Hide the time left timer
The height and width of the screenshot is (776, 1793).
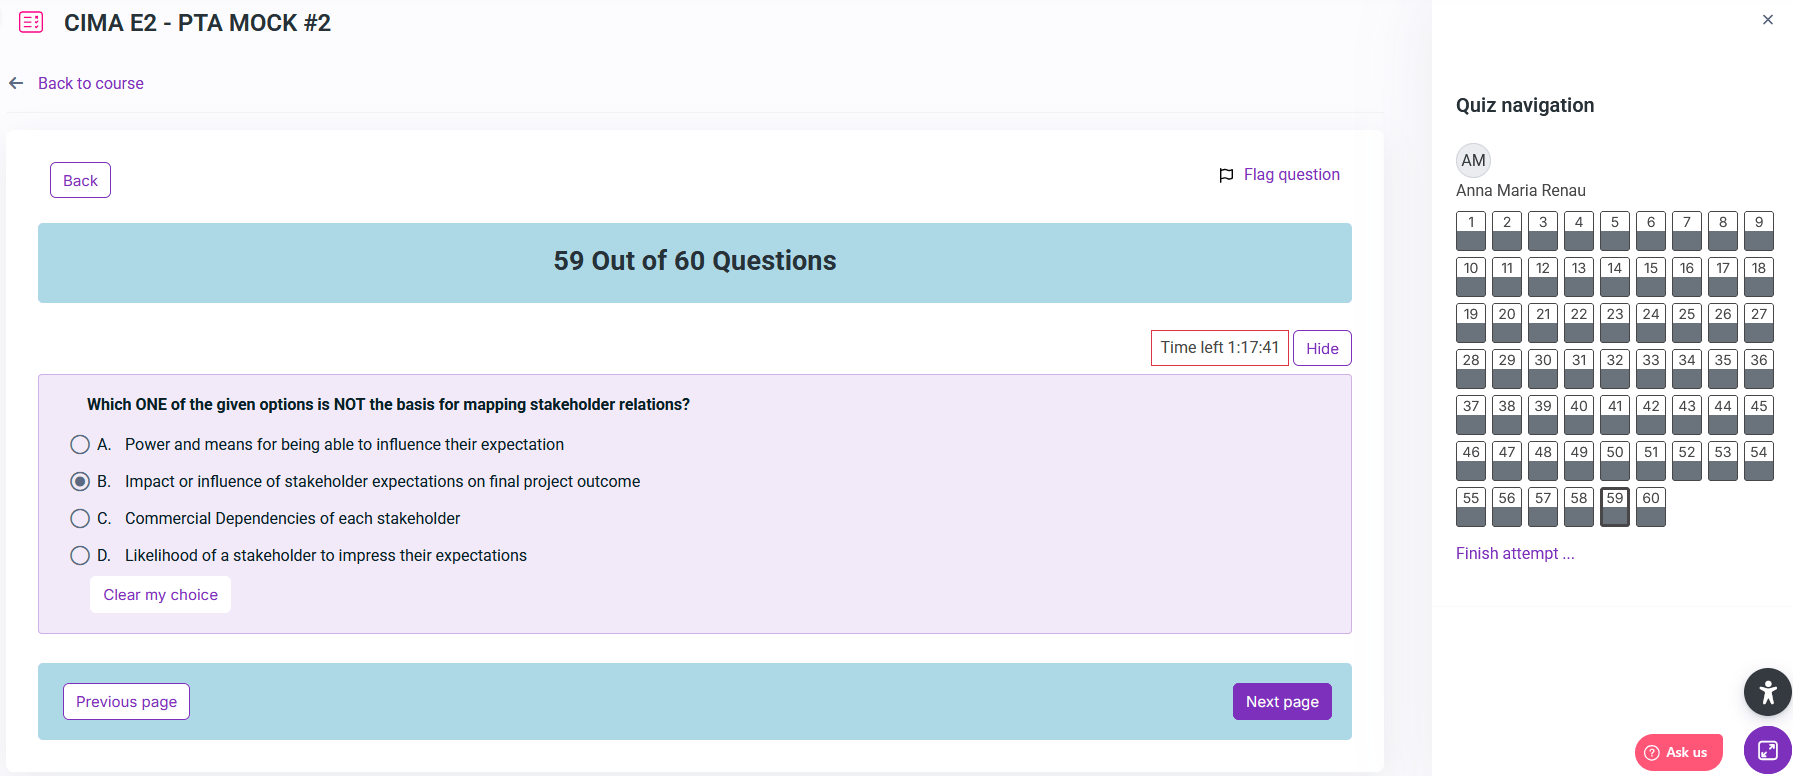[1321, 348]
